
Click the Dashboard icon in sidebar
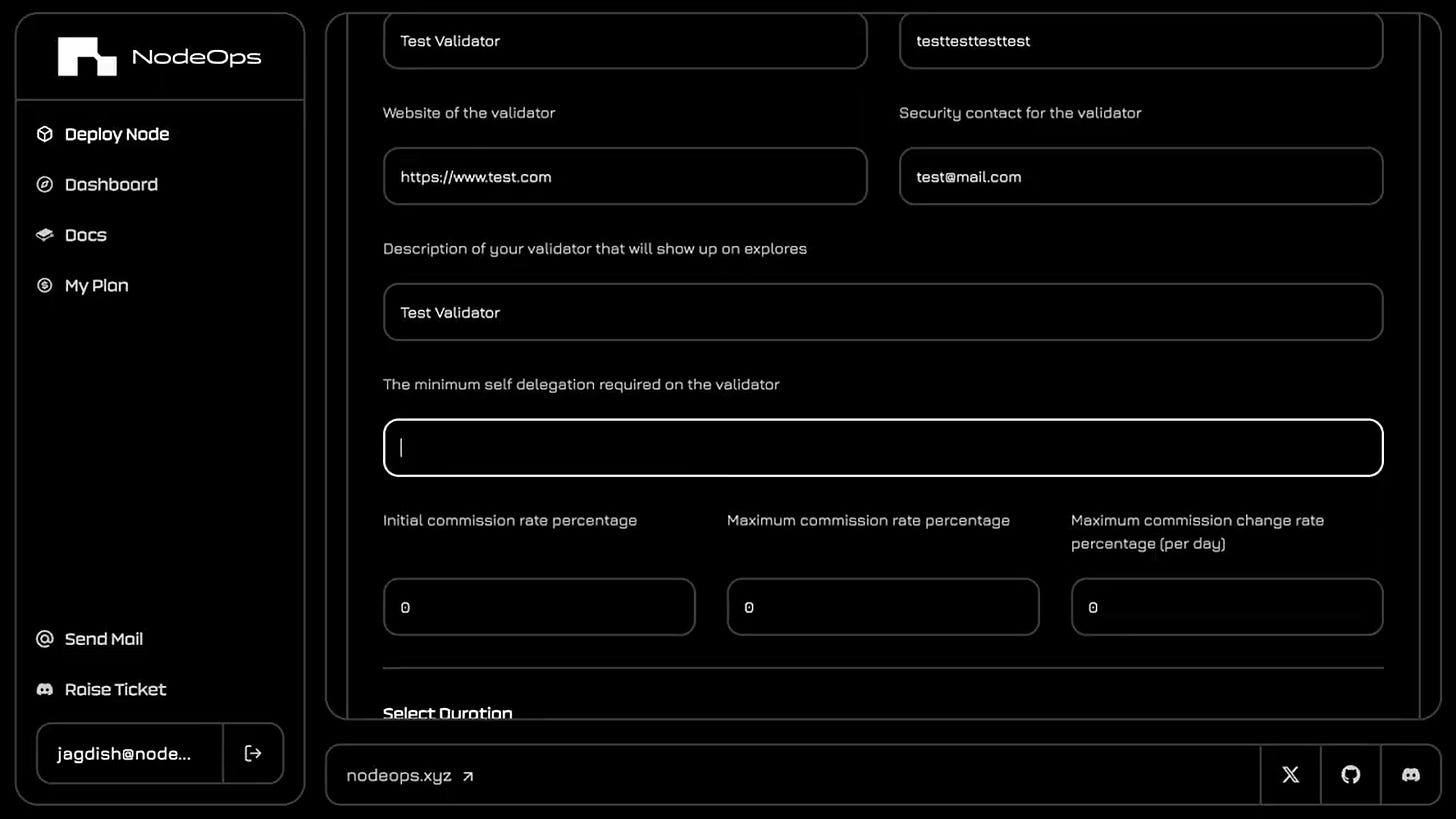point(45,184)
